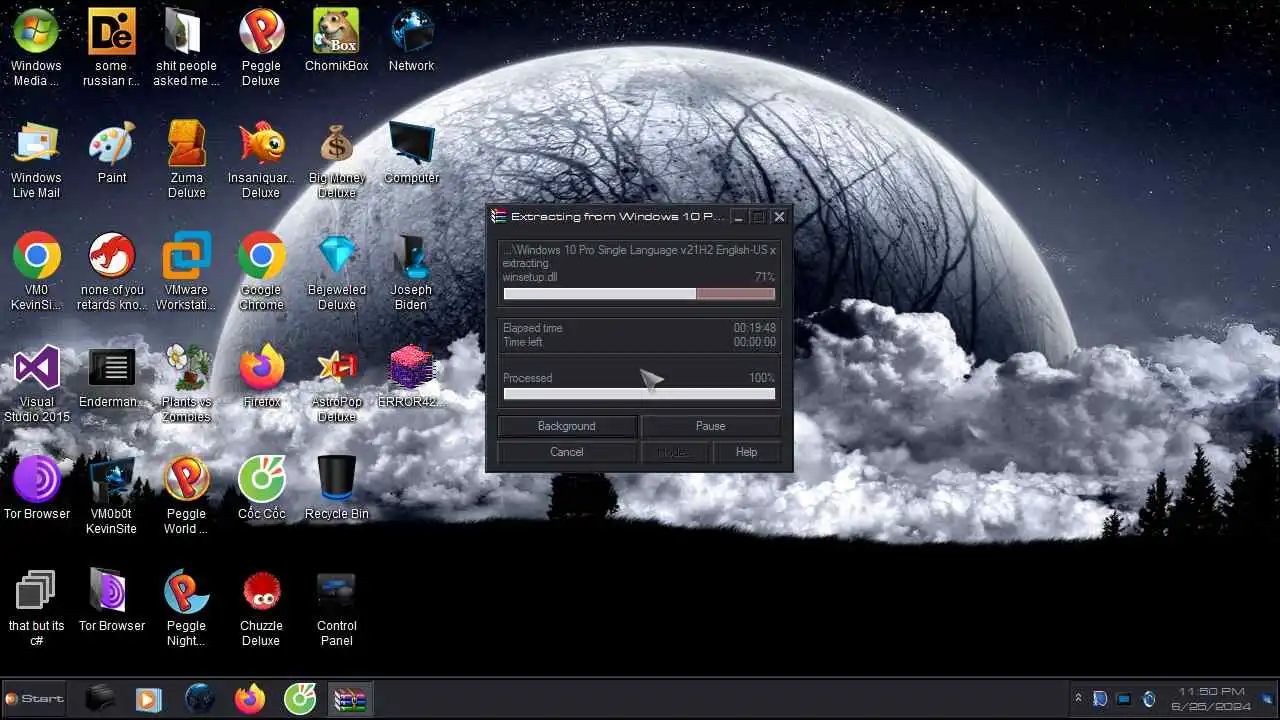This screenshot has width=1280, height=720.
Task: Launch Zuma Deluxe shortcut
Action: 186,160
